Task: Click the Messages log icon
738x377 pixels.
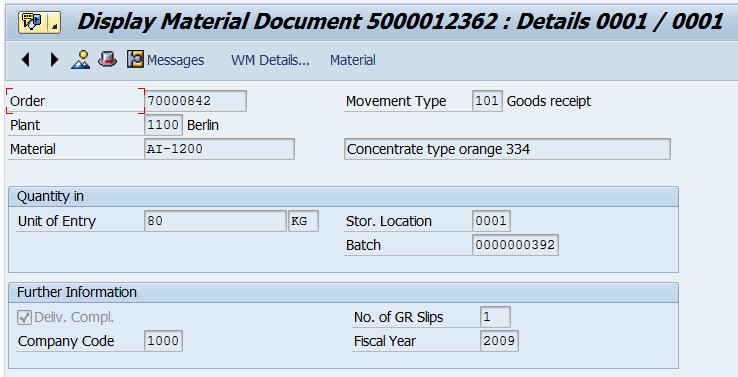Action: click(x=135, y=59)
